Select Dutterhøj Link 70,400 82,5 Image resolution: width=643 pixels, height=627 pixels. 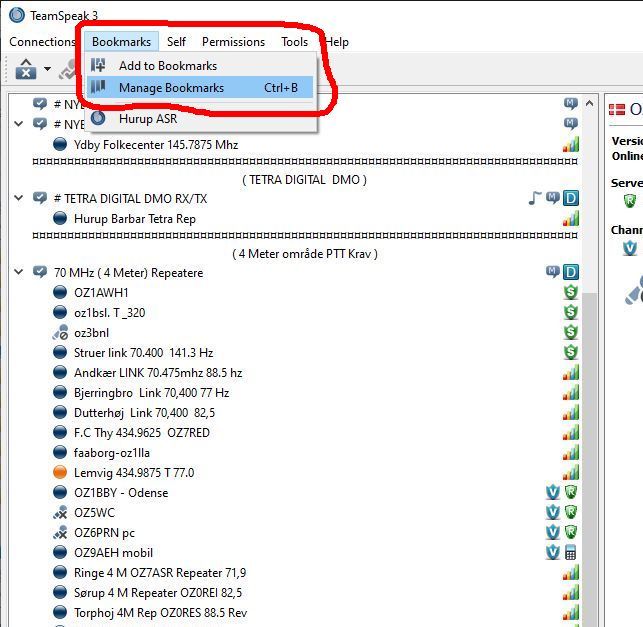[144, 413]
